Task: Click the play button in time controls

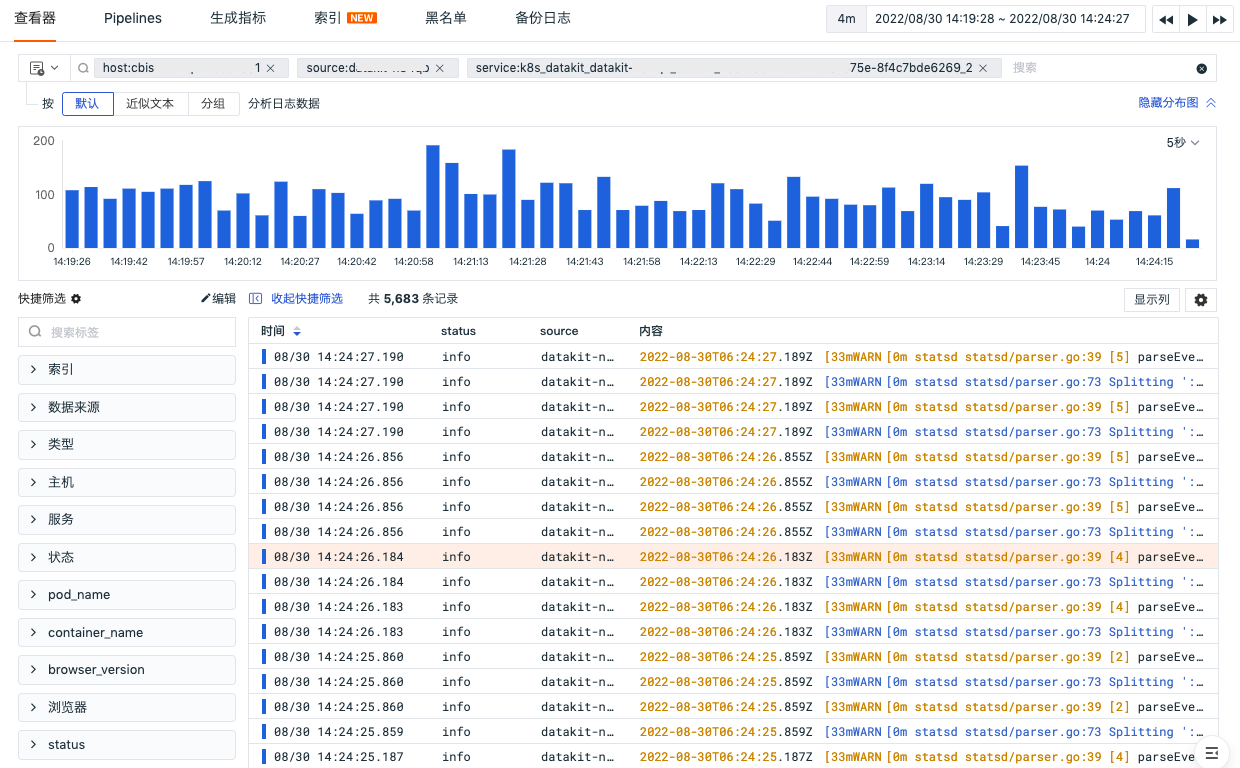Action: (1192, 19)
